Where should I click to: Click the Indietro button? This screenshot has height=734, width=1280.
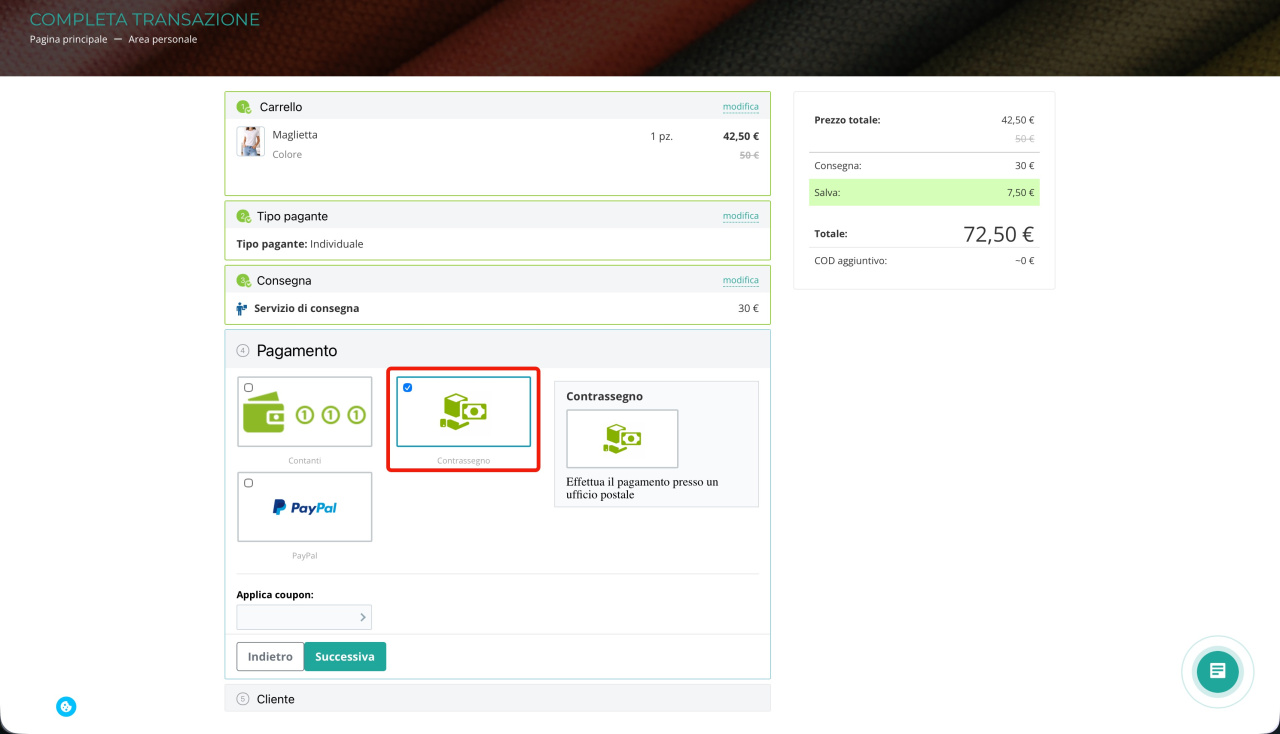(x=270, y=657)
